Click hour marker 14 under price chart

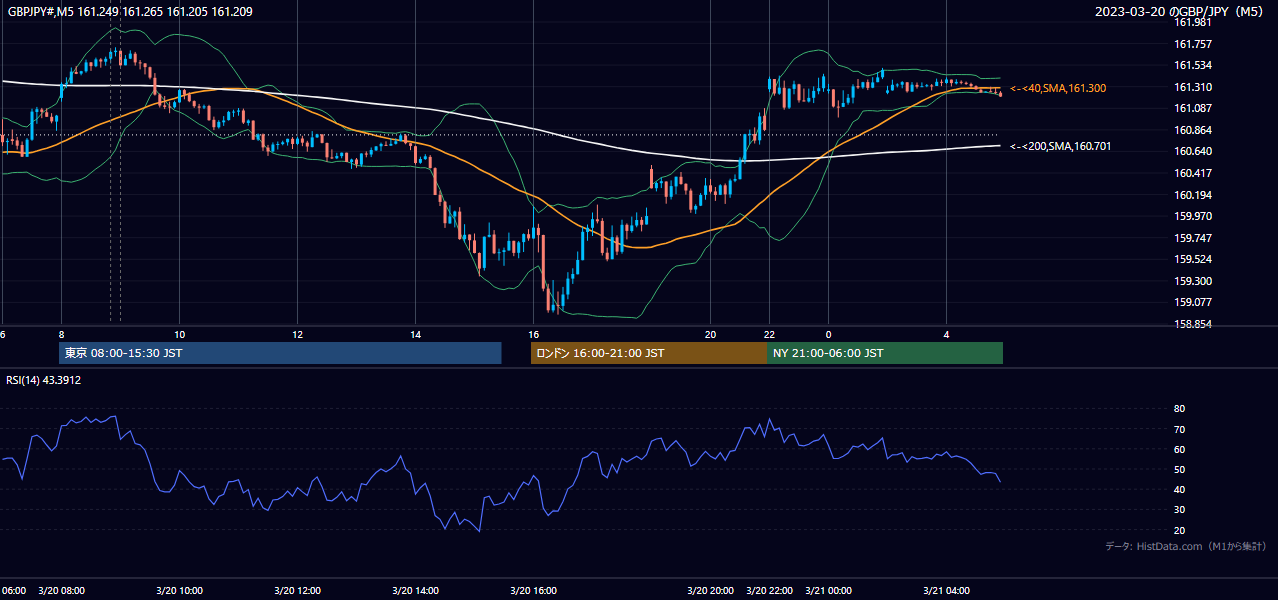(x=415, y=334)
